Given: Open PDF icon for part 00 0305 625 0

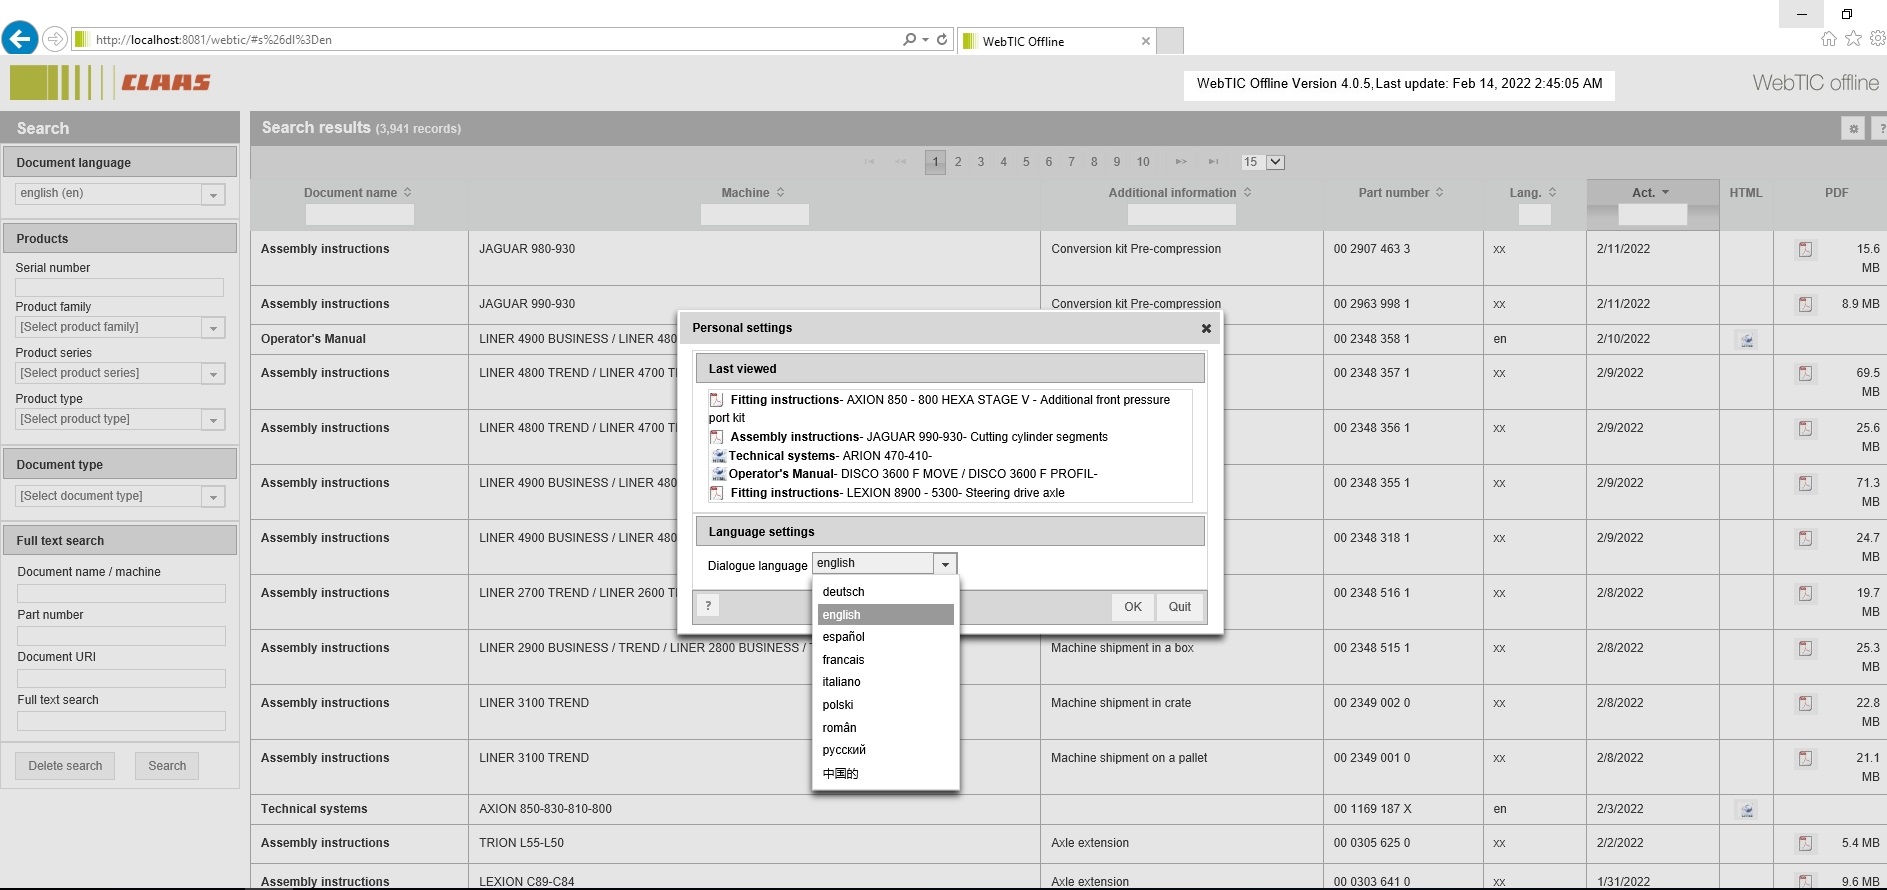Looking at the screenshot, I should (x=1805, y=843).
